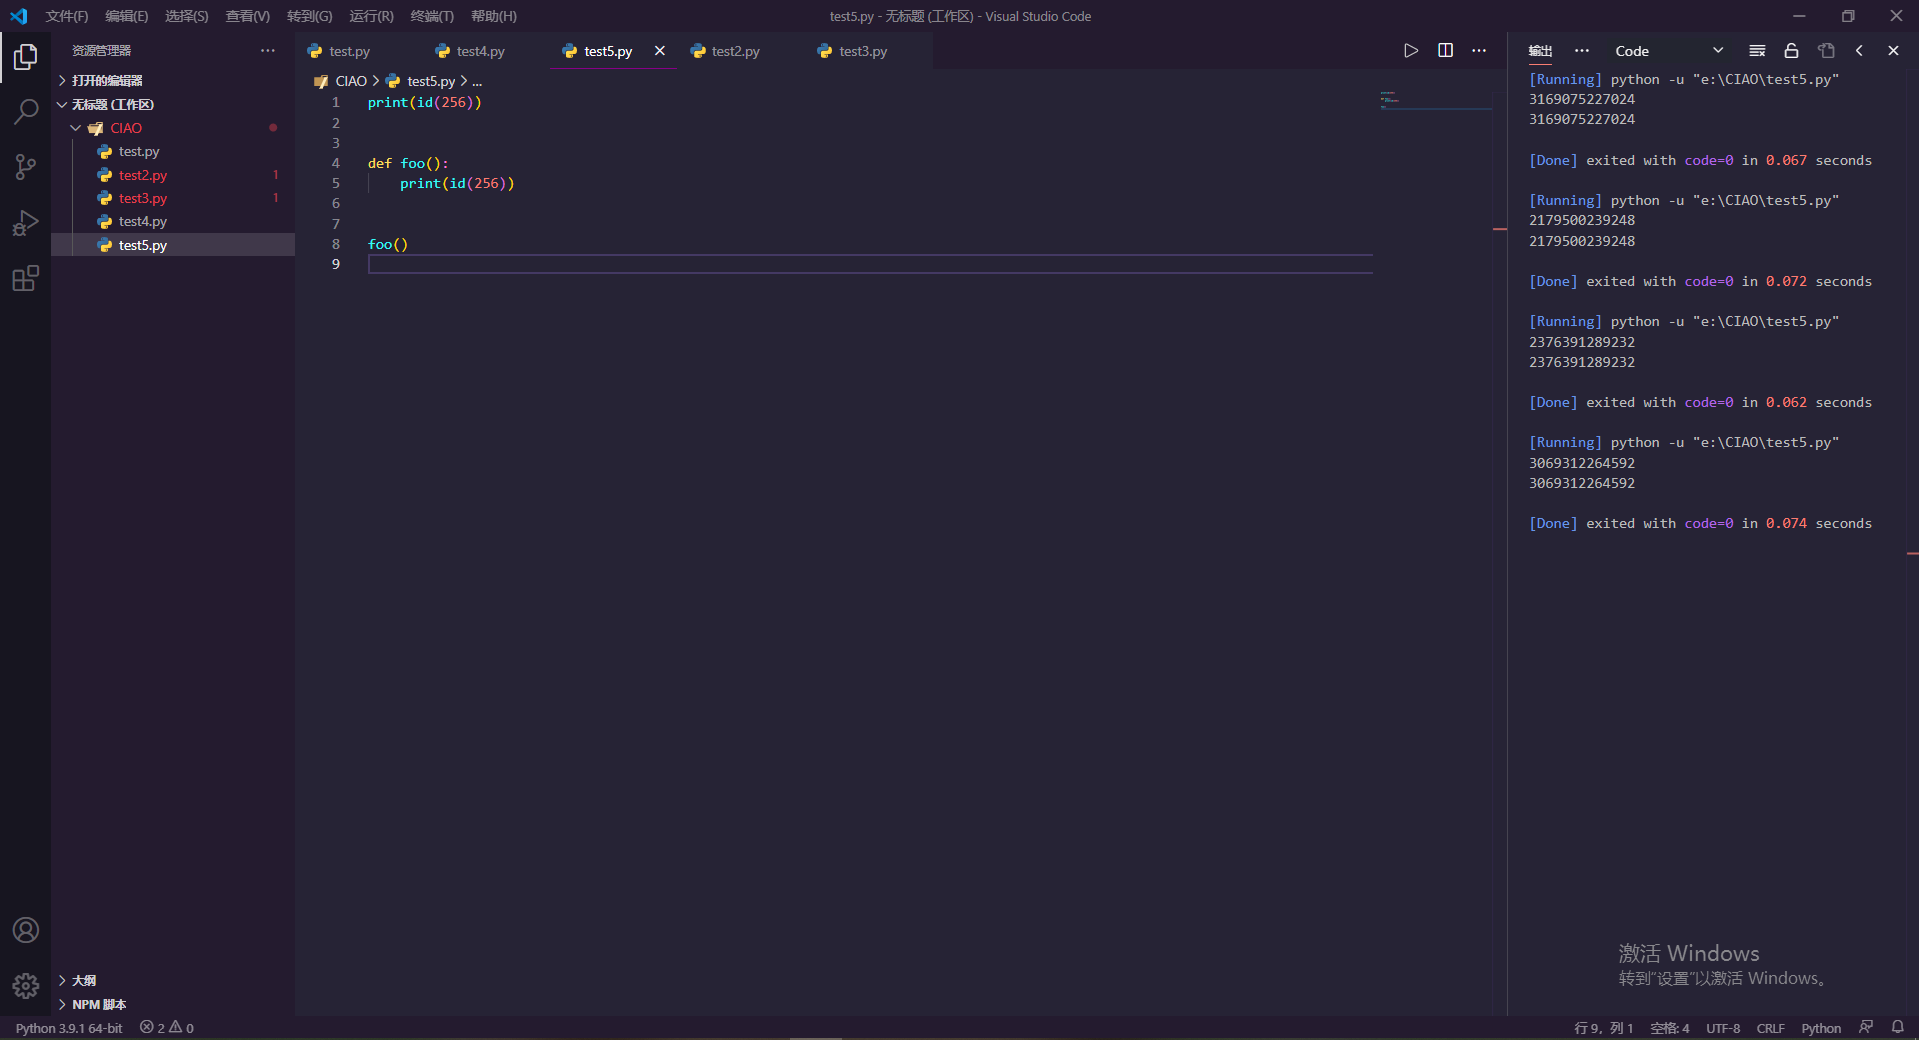
Task: Open the Code output channel dropdown
Action: click(x=1668, y=51)
